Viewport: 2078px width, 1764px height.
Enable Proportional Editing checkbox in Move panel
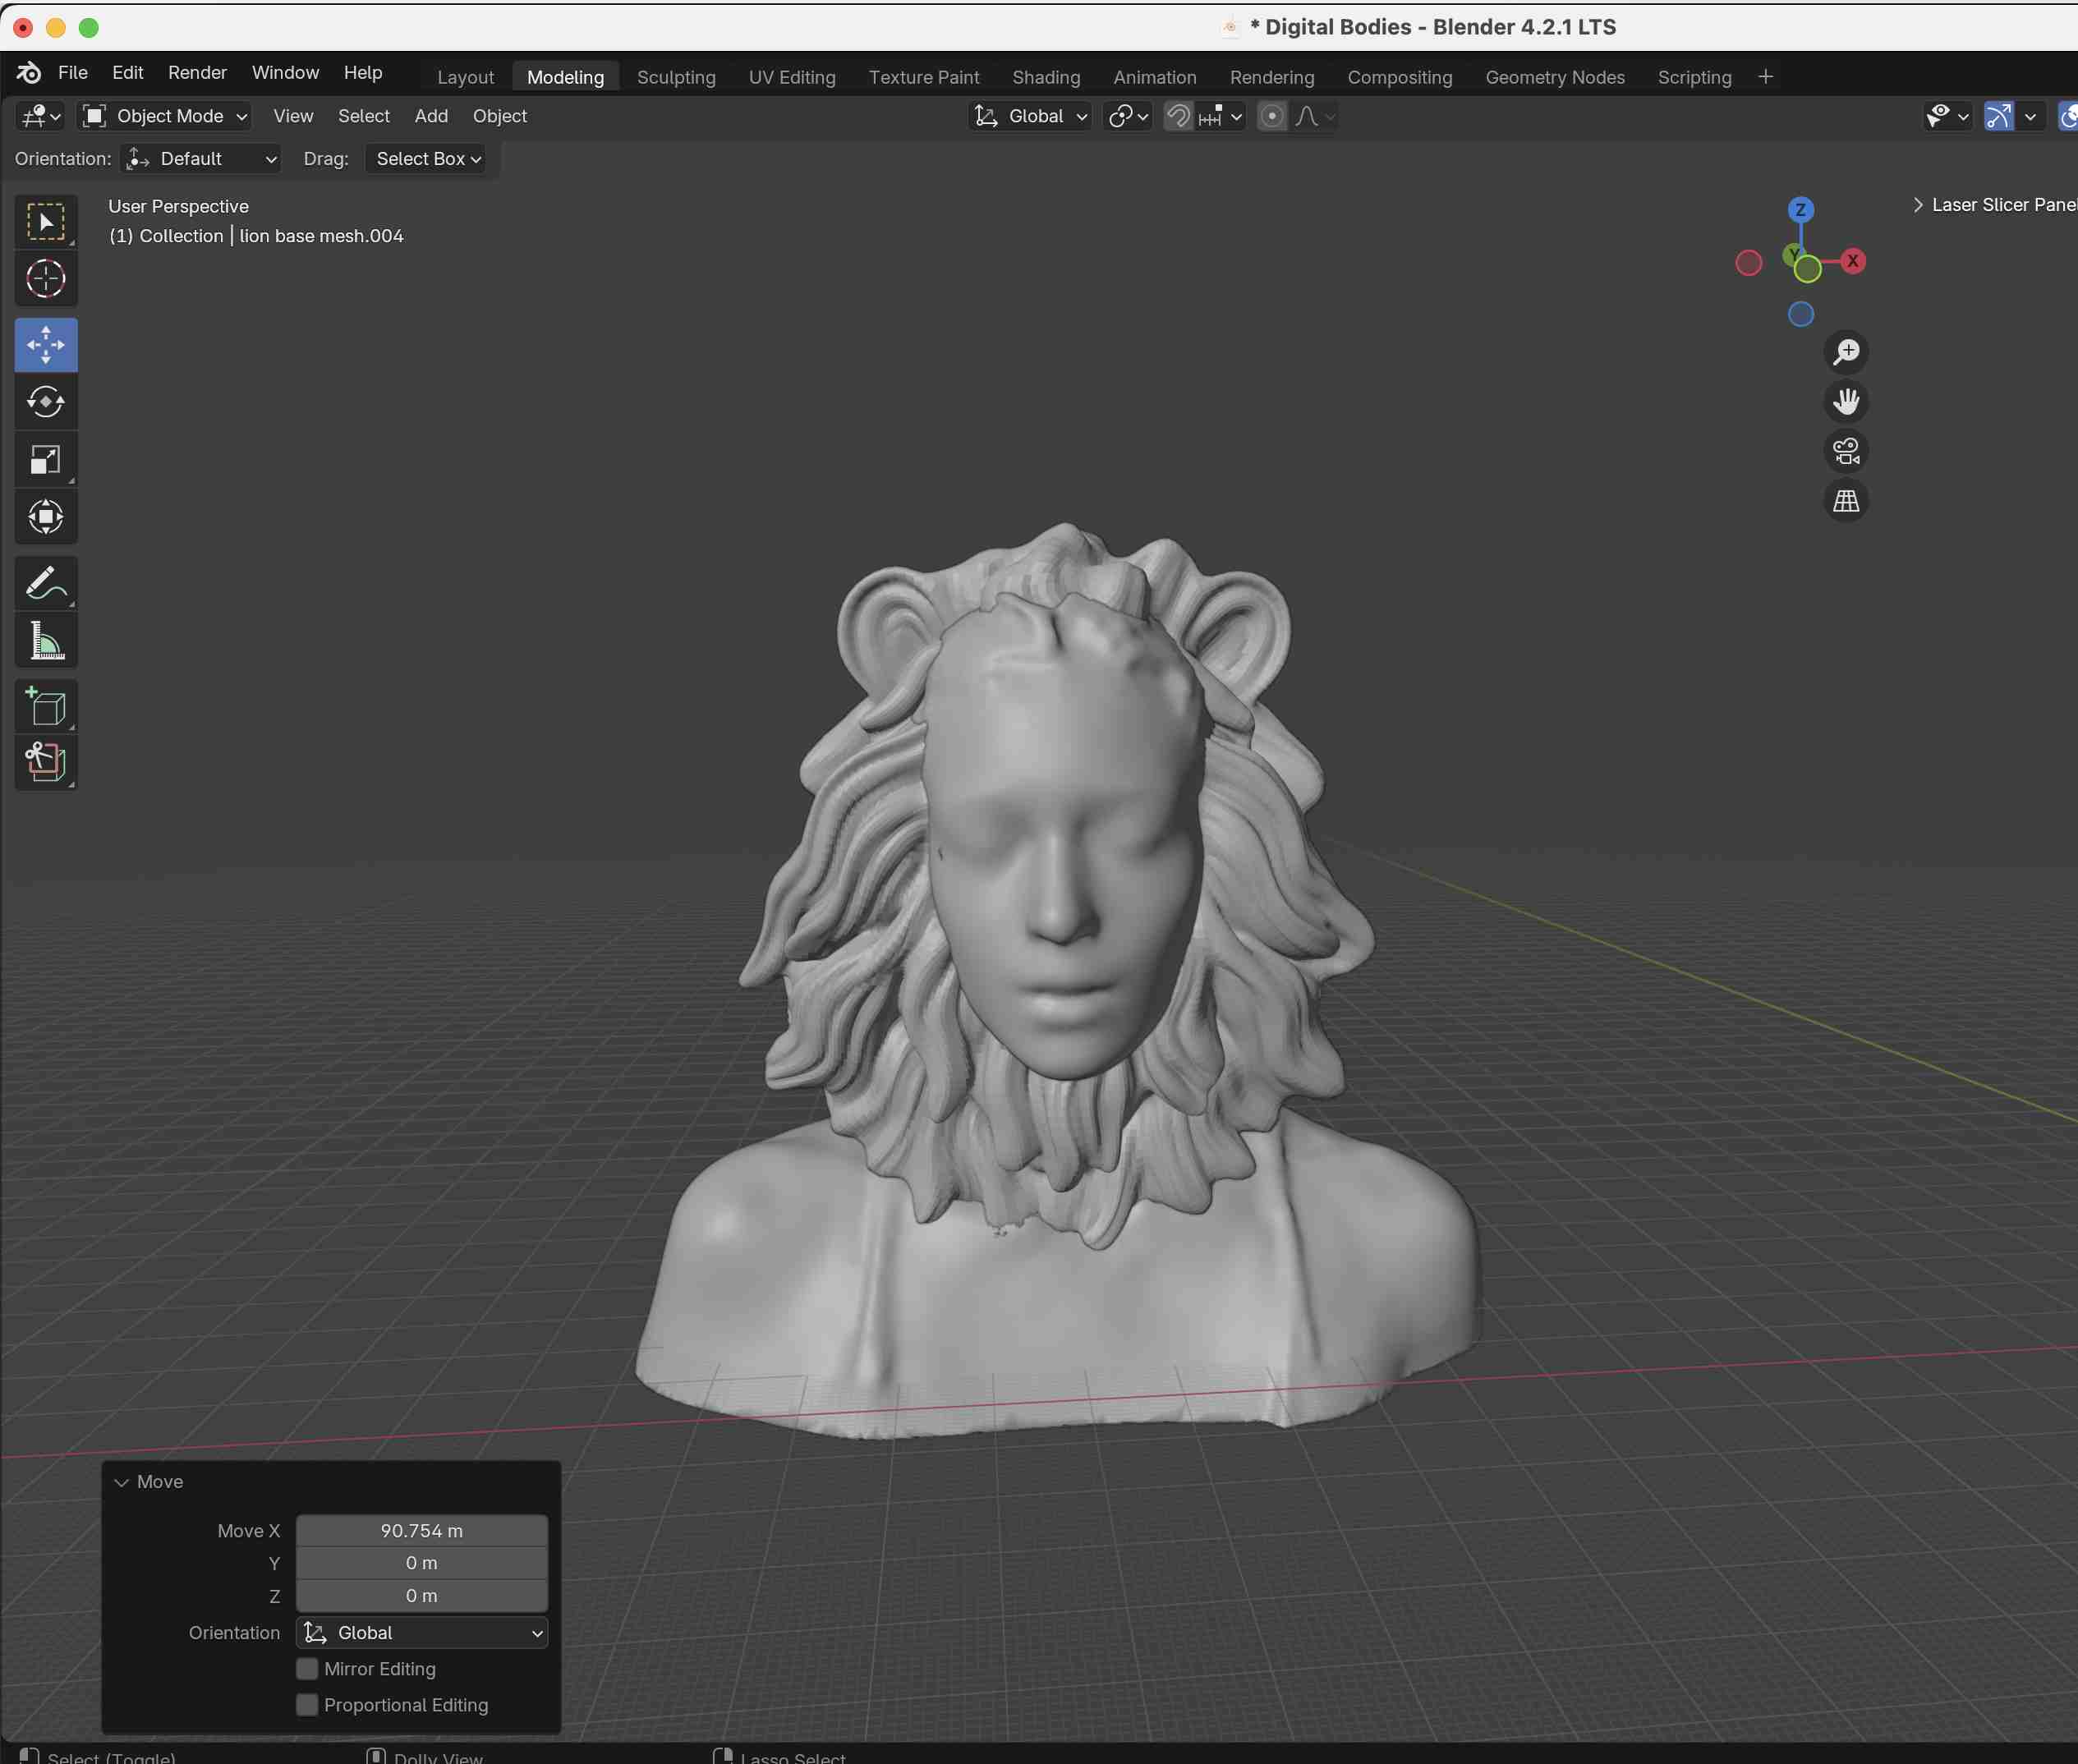coord(307,1705)
